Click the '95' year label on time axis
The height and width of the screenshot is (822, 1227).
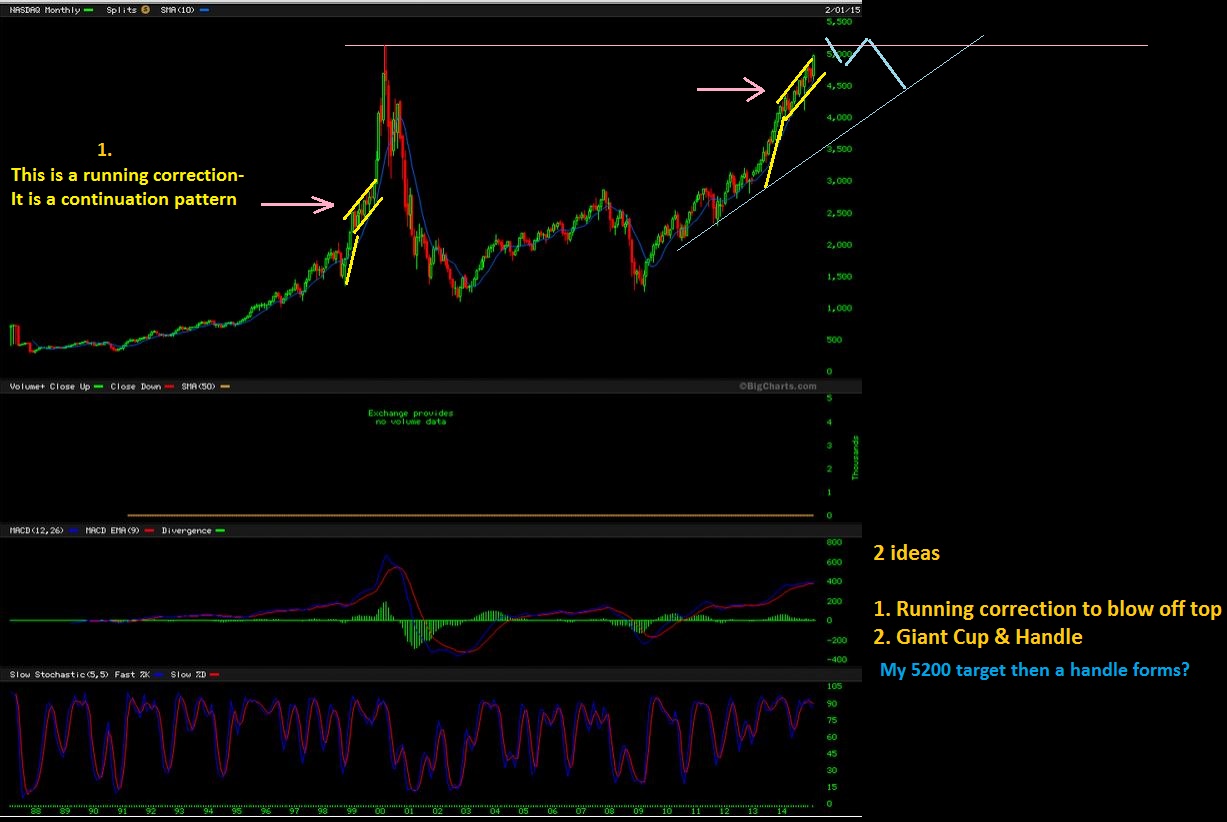point(237,811)
